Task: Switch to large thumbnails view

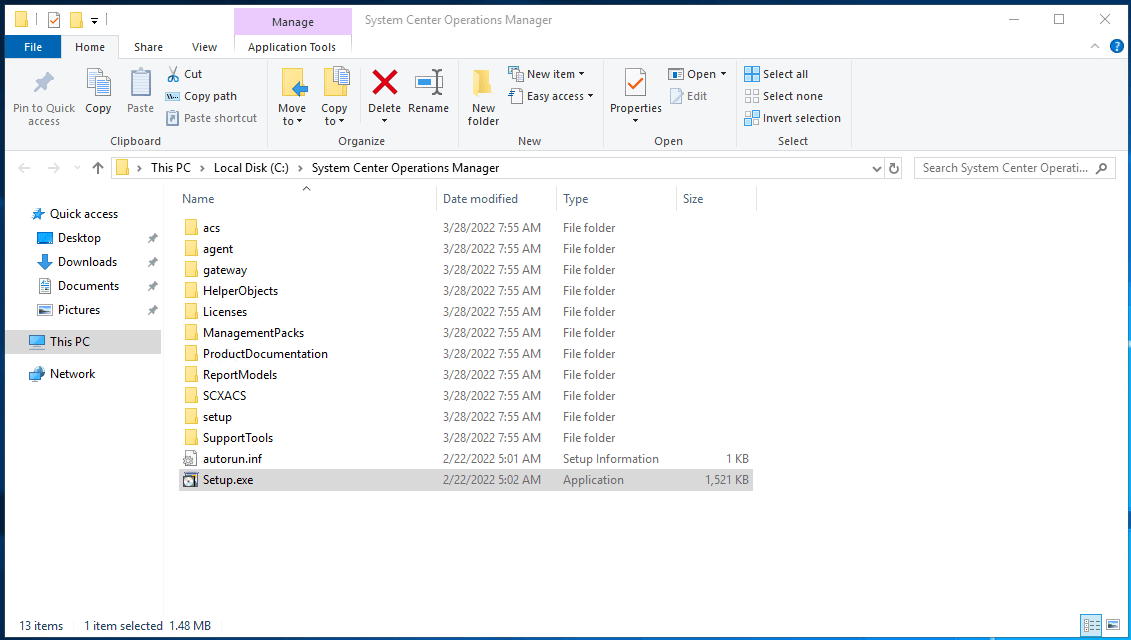Action: pos(1113,625)
